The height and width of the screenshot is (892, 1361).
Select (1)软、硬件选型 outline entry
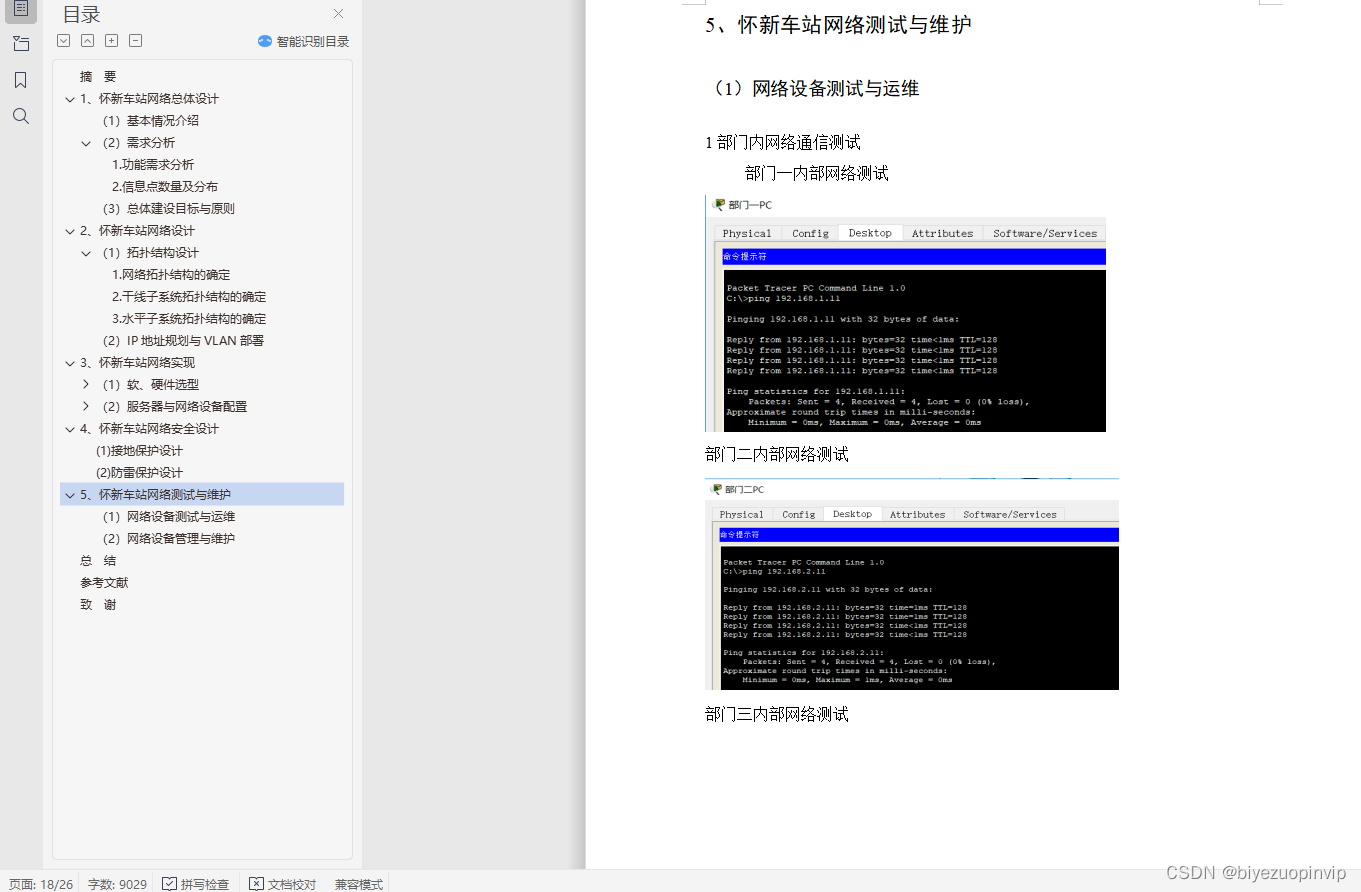coord(150,385)
